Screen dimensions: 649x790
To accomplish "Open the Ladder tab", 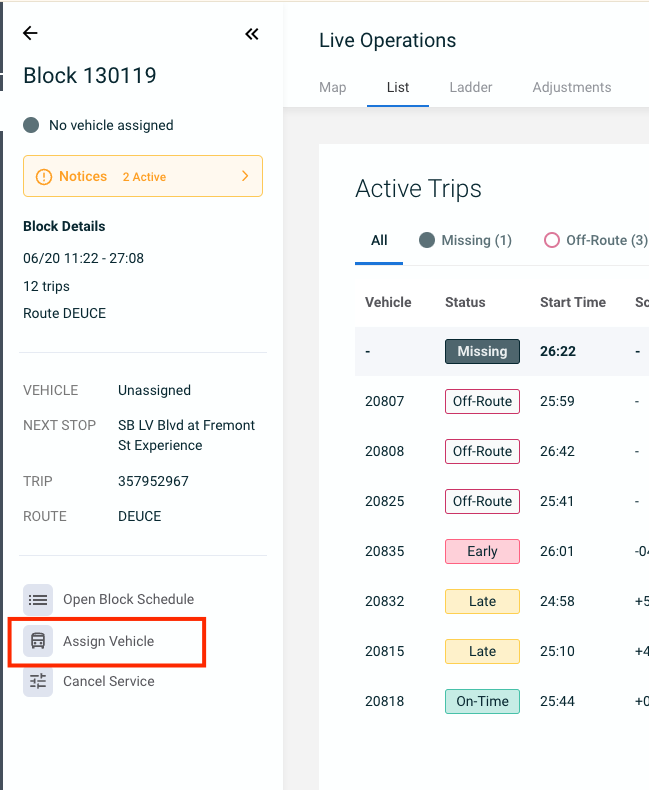I will [x=471, y=87].
